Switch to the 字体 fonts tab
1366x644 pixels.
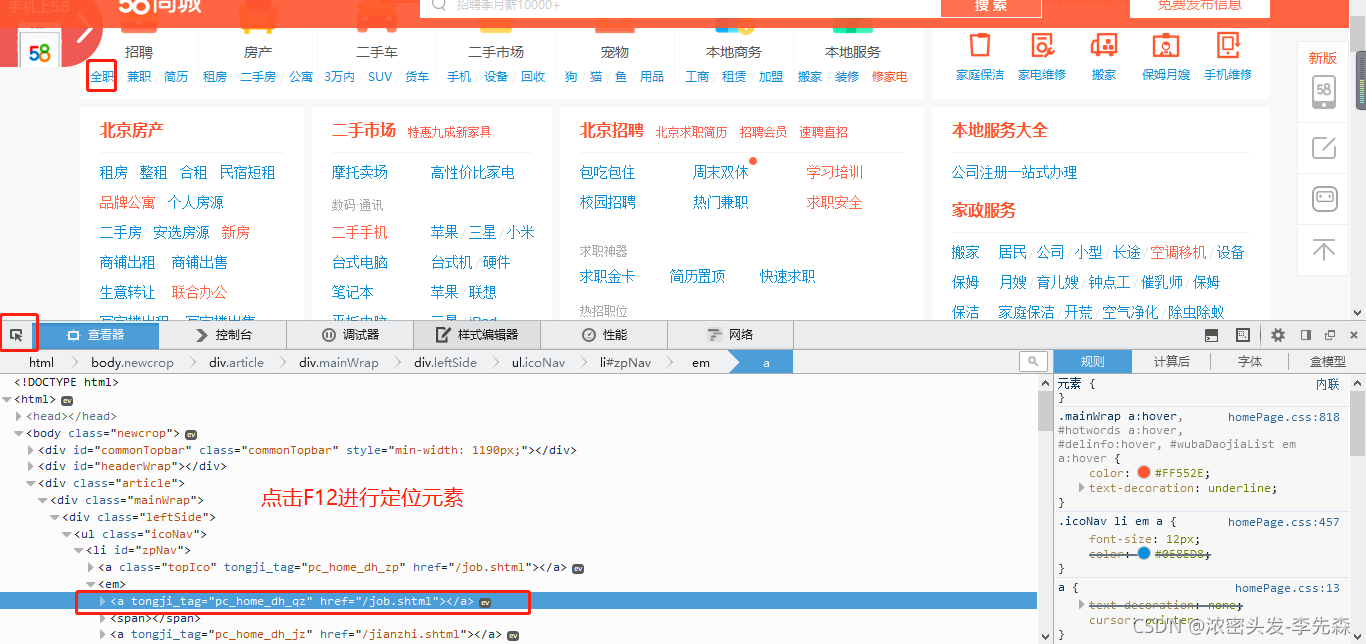tap(1249, 361)
